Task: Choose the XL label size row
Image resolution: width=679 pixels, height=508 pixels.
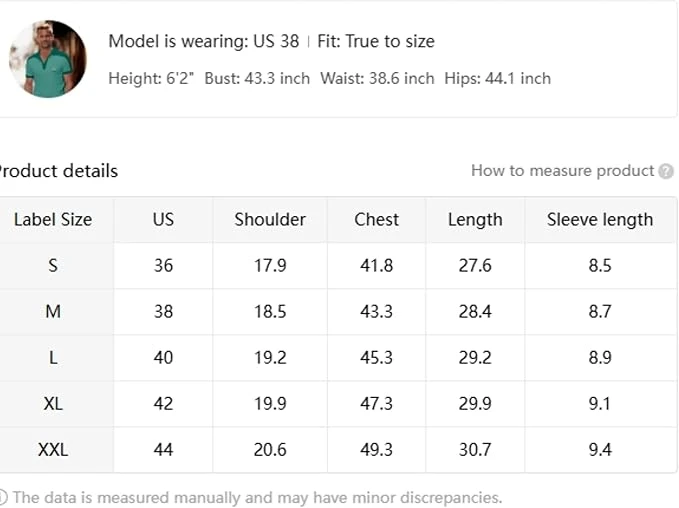Action: [53, 404]
